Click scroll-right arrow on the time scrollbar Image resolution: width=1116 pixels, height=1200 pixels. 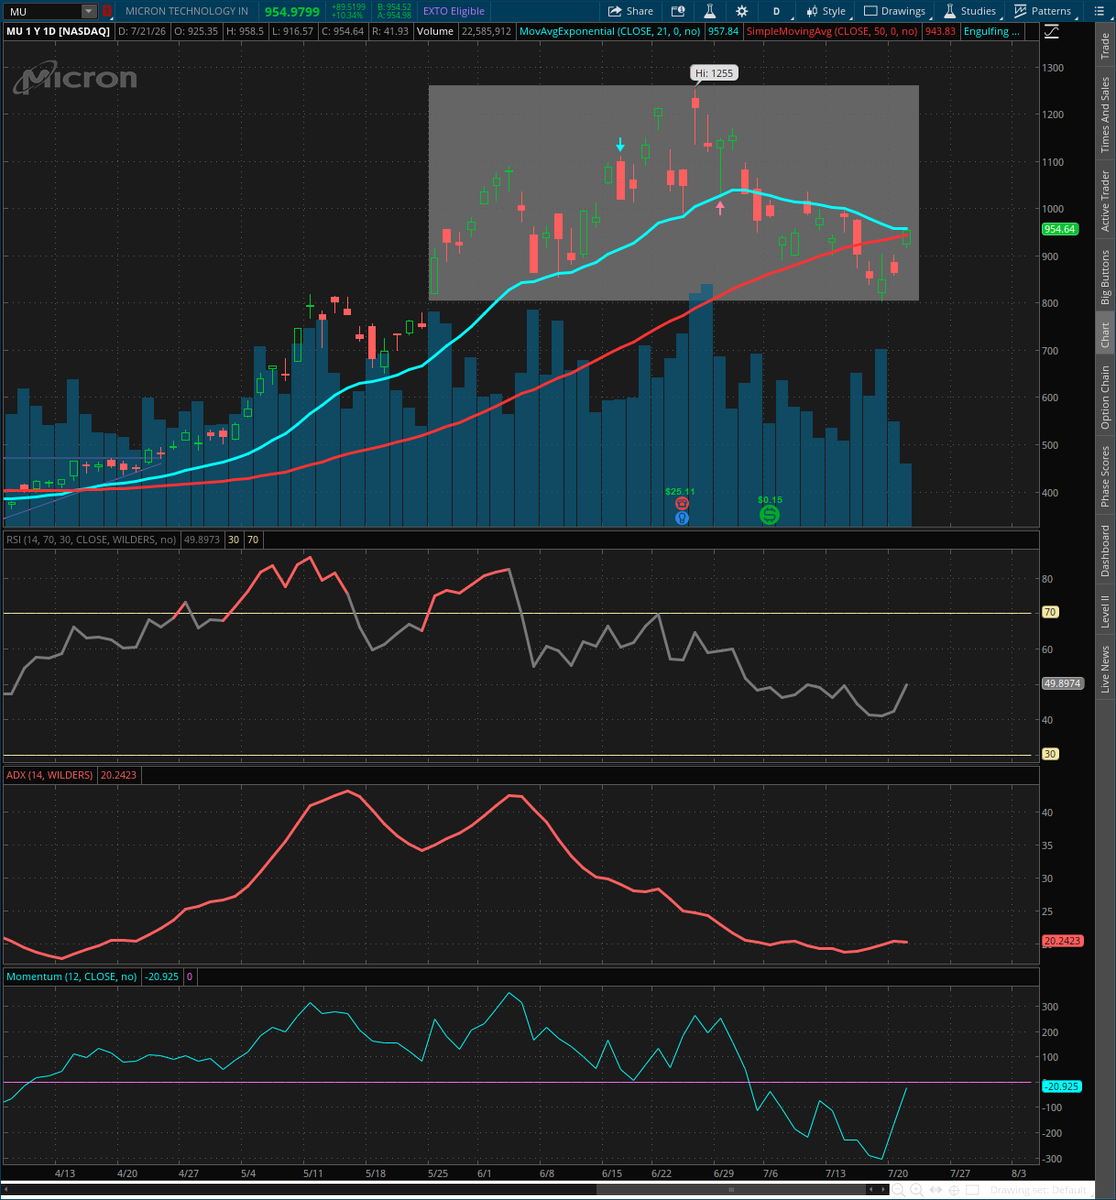click(883, 1190)
